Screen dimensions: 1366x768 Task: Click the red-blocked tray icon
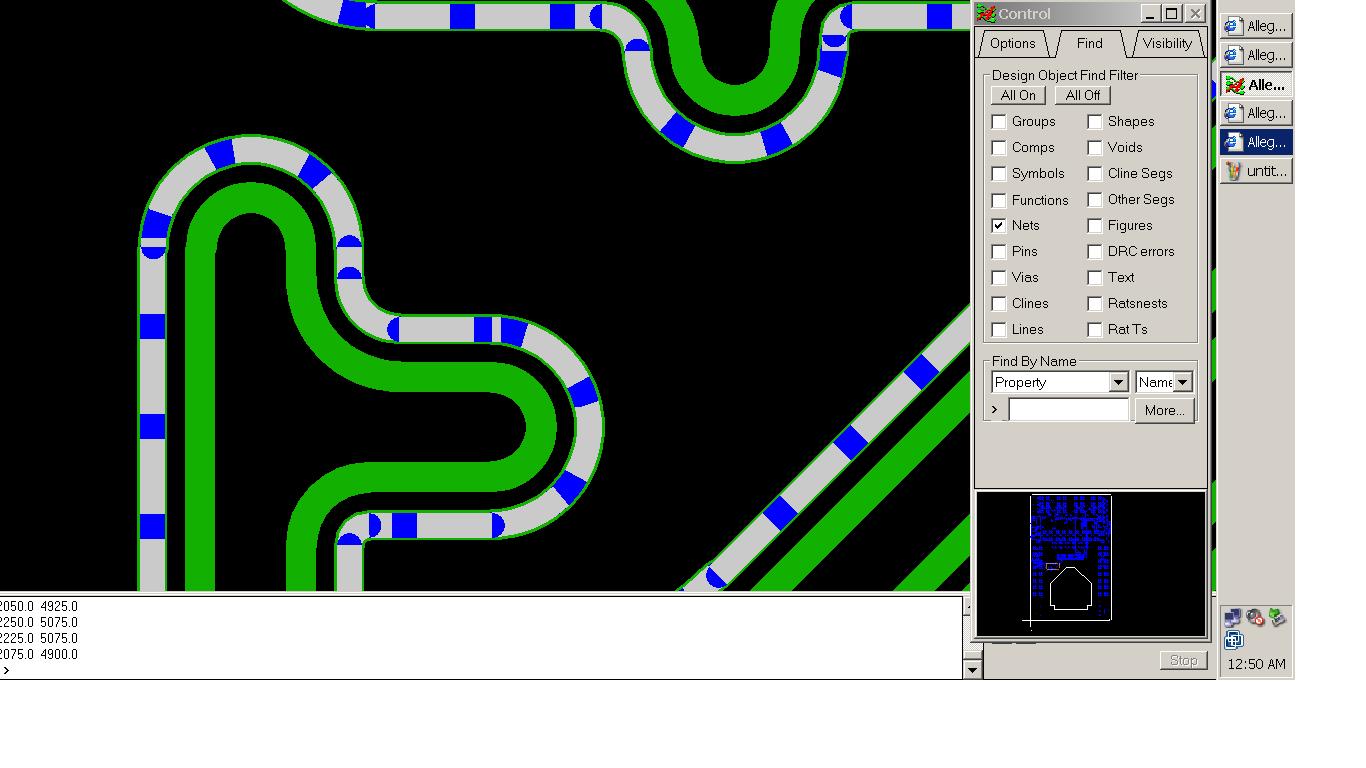tap(1255, 618)
